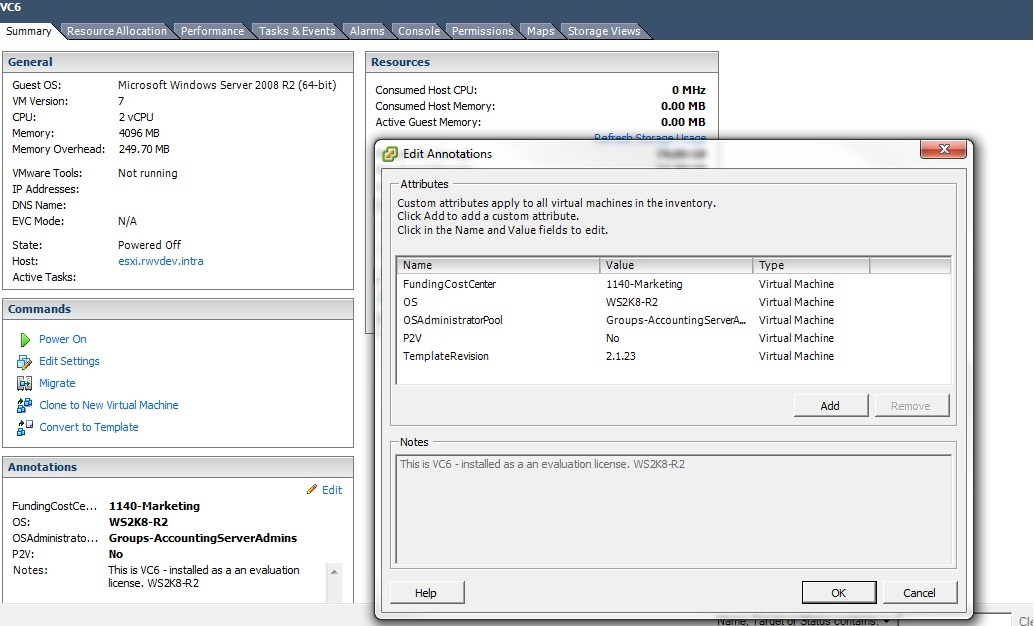
Task: Click Clone to New Virtual Machine link
Action: coord(109,405)
